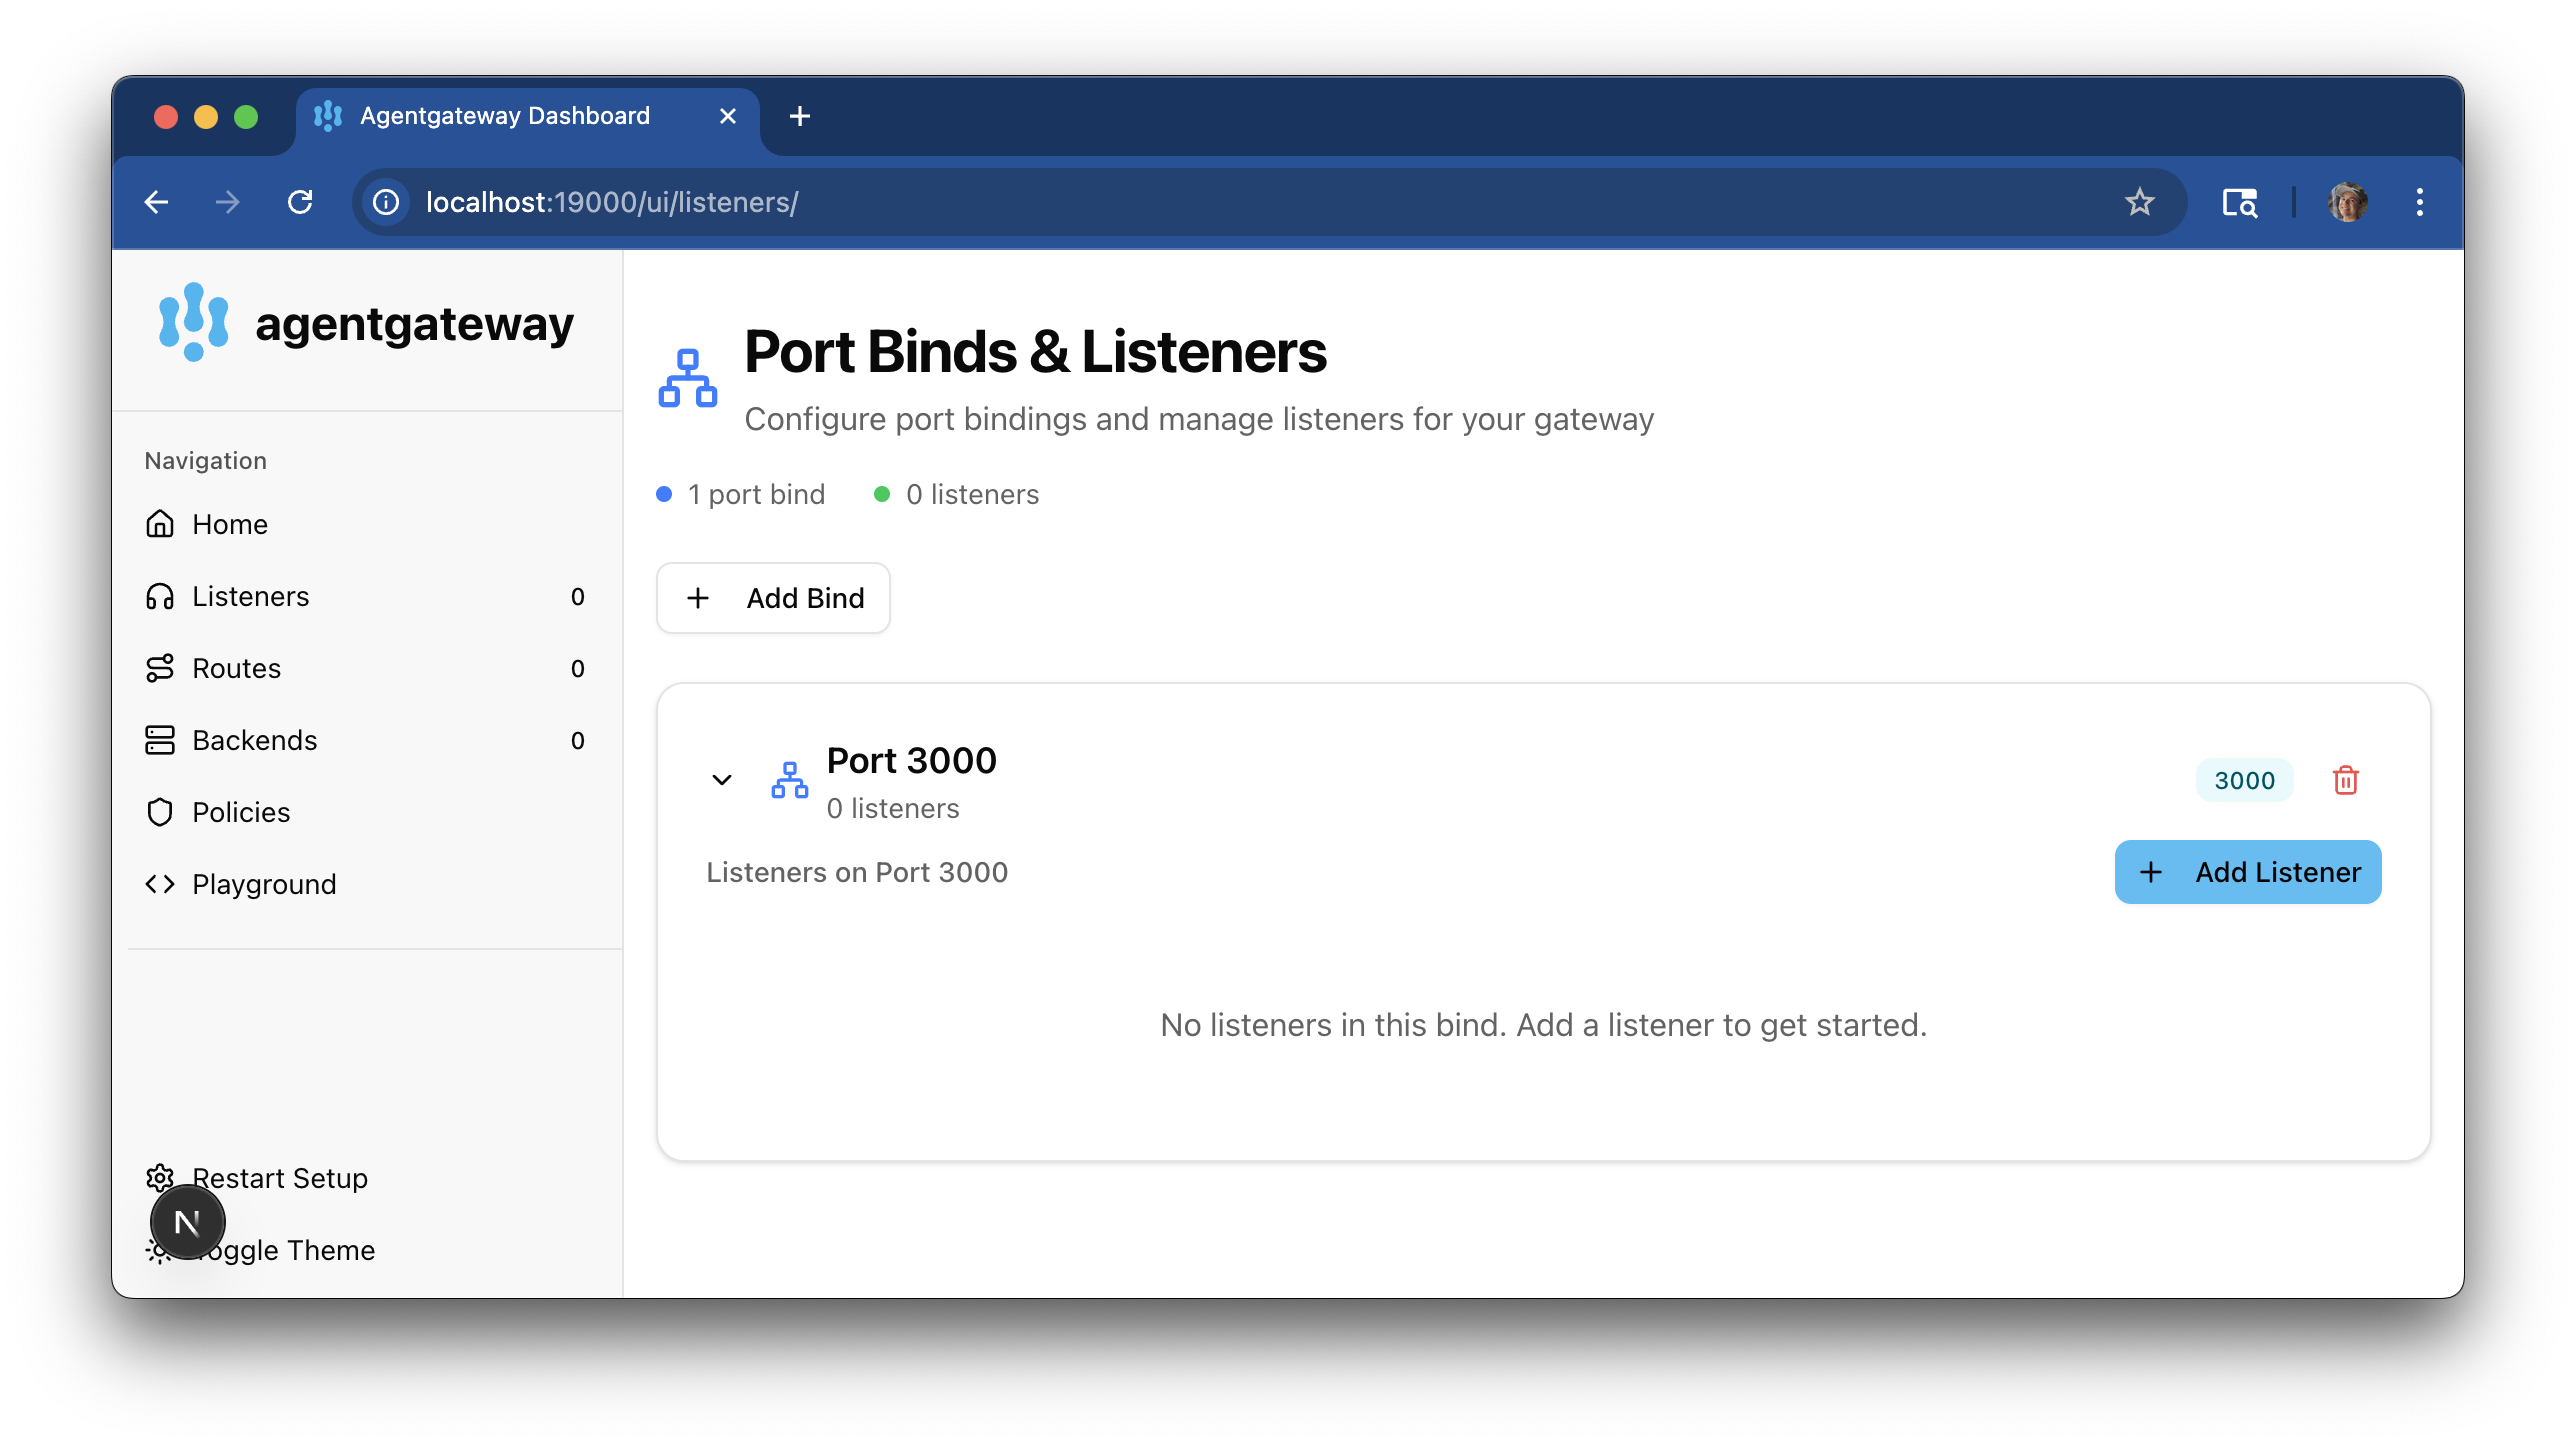Click the Restart Setup button
This screenshot has width=2576, height=1446.
point(368,1178)
